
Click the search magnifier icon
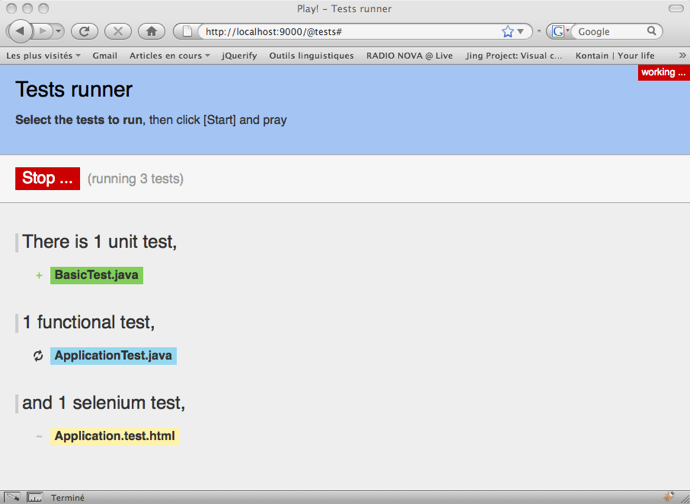pyautogui.click(x=652, y=31)
